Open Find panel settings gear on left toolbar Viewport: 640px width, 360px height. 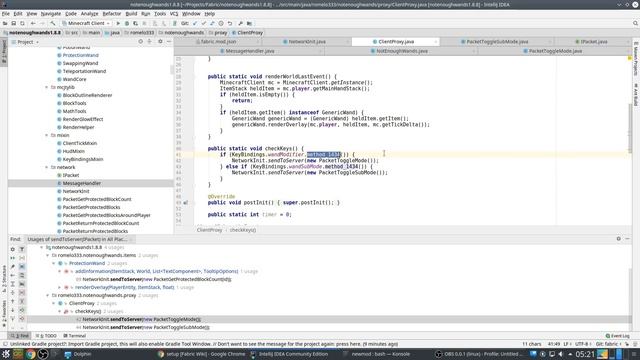pos(13,249)
